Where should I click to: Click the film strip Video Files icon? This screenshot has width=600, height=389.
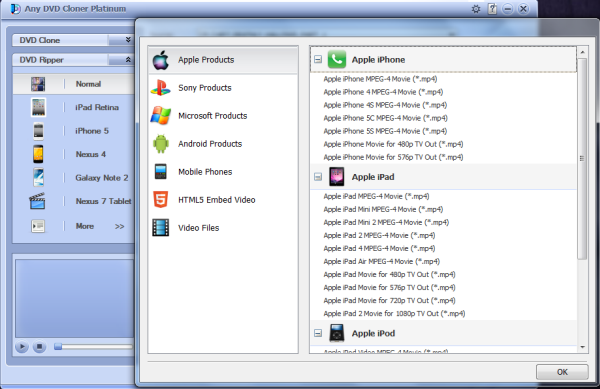[x=161, y=228]
